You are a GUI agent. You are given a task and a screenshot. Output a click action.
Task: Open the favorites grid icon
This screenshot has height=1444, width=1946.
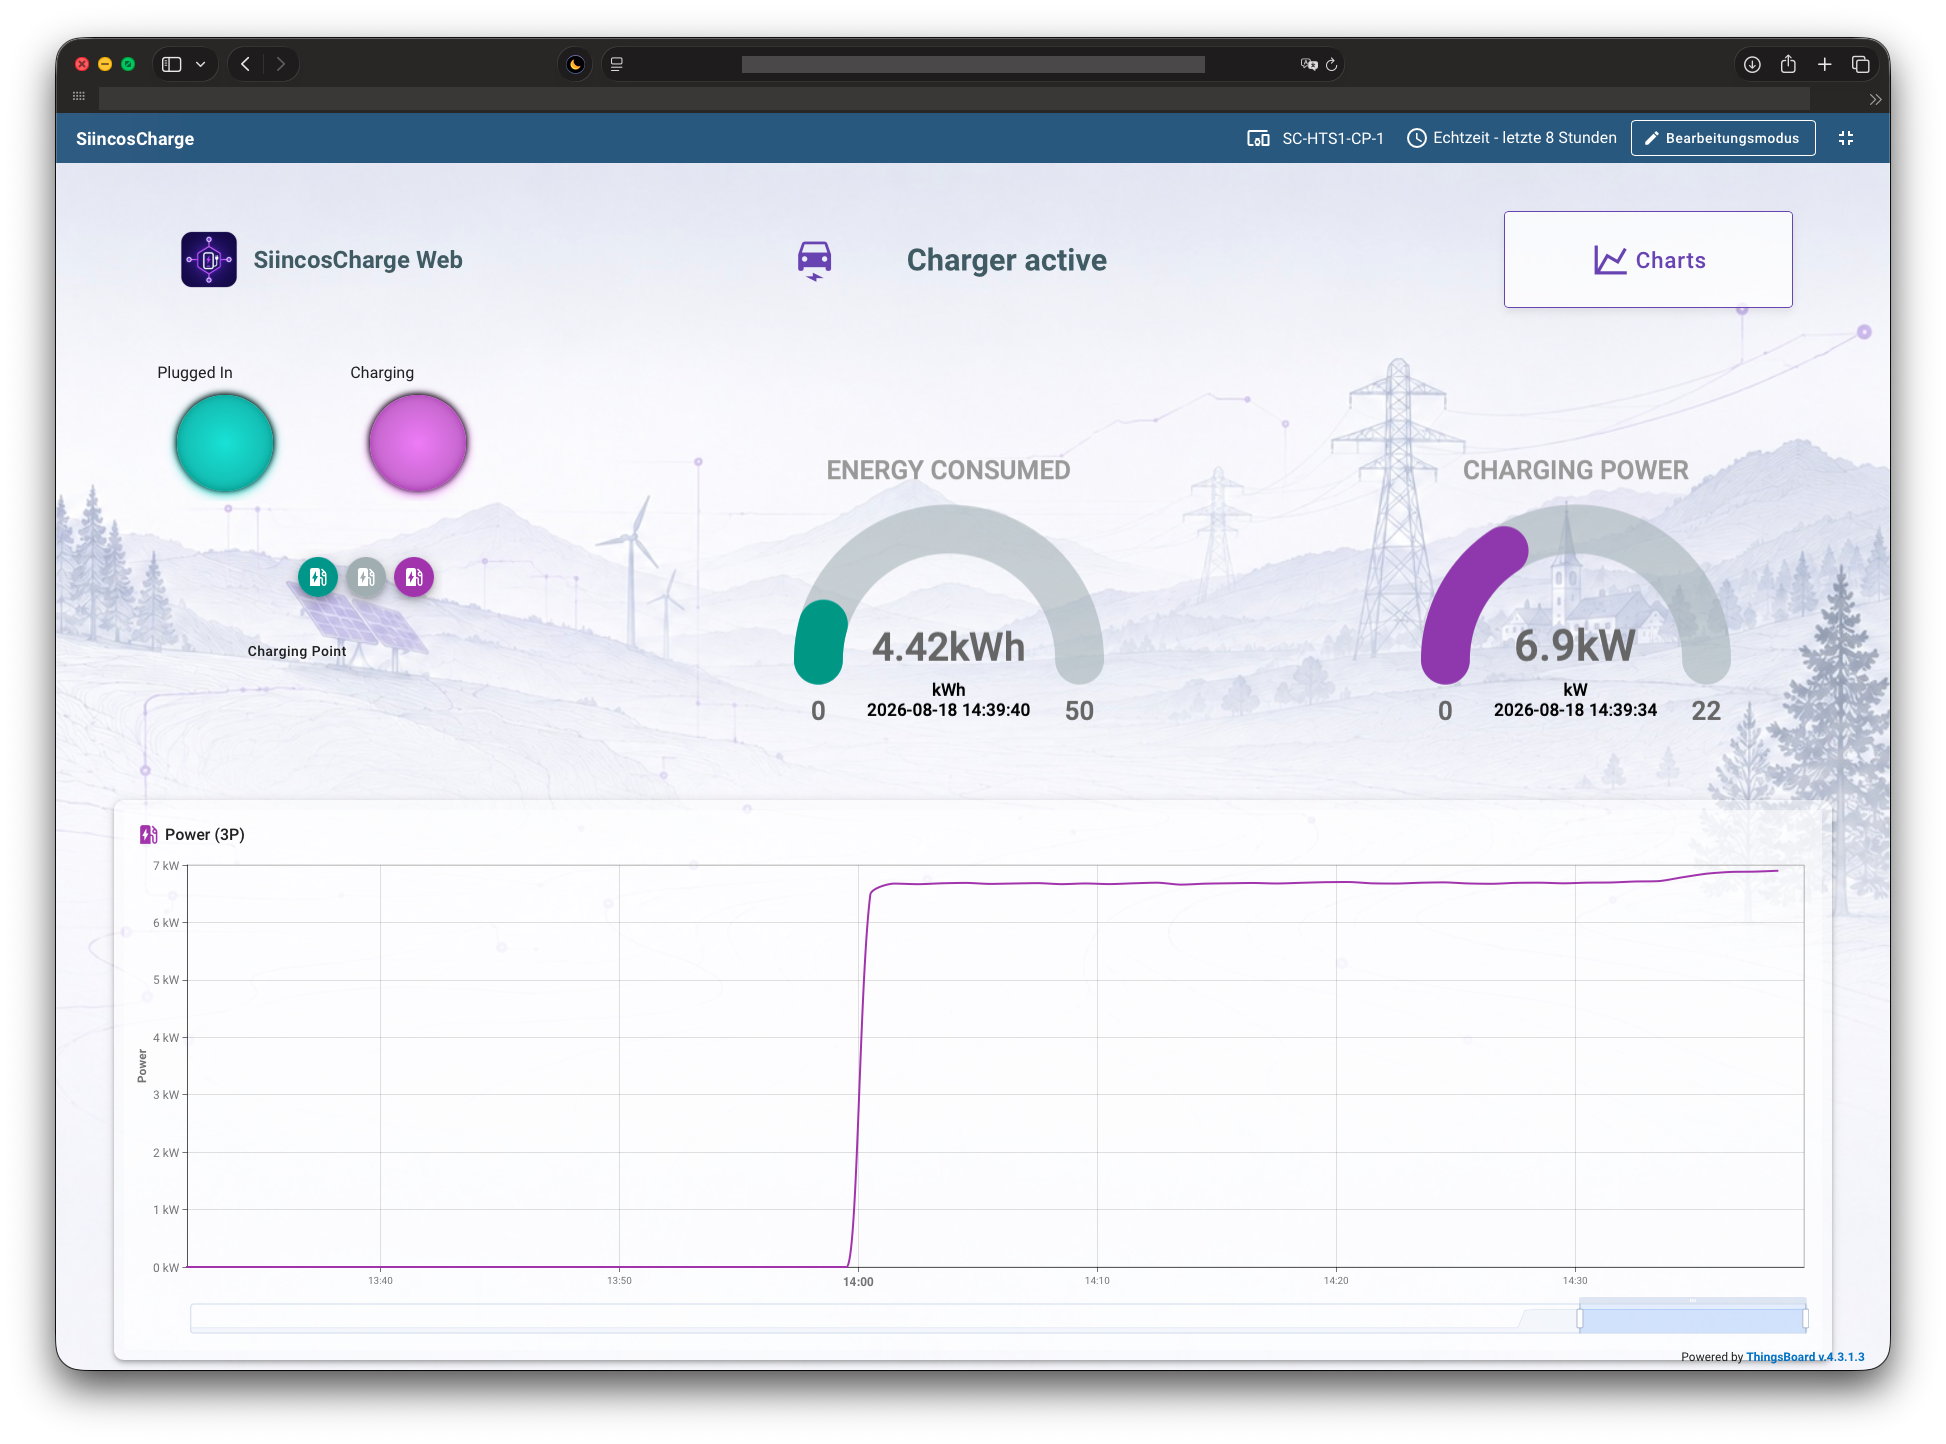[x=79, y=96]
